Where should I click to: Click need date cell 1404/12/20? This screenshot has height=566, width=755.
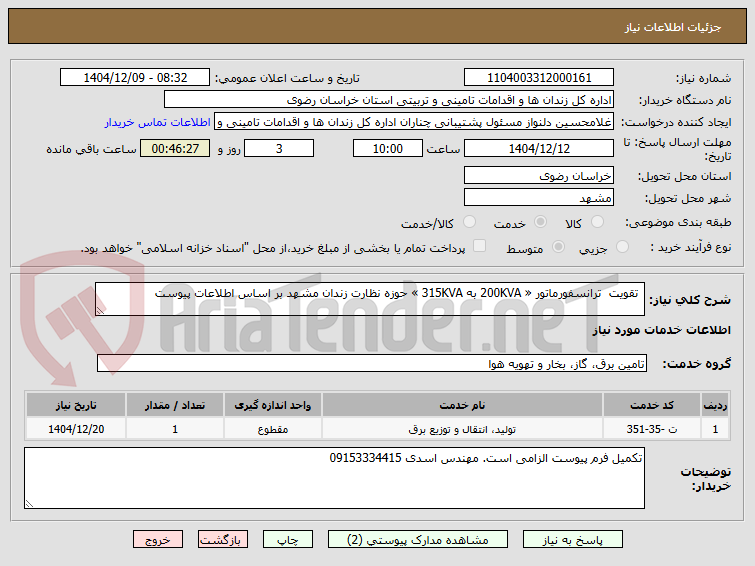point(76,429)
